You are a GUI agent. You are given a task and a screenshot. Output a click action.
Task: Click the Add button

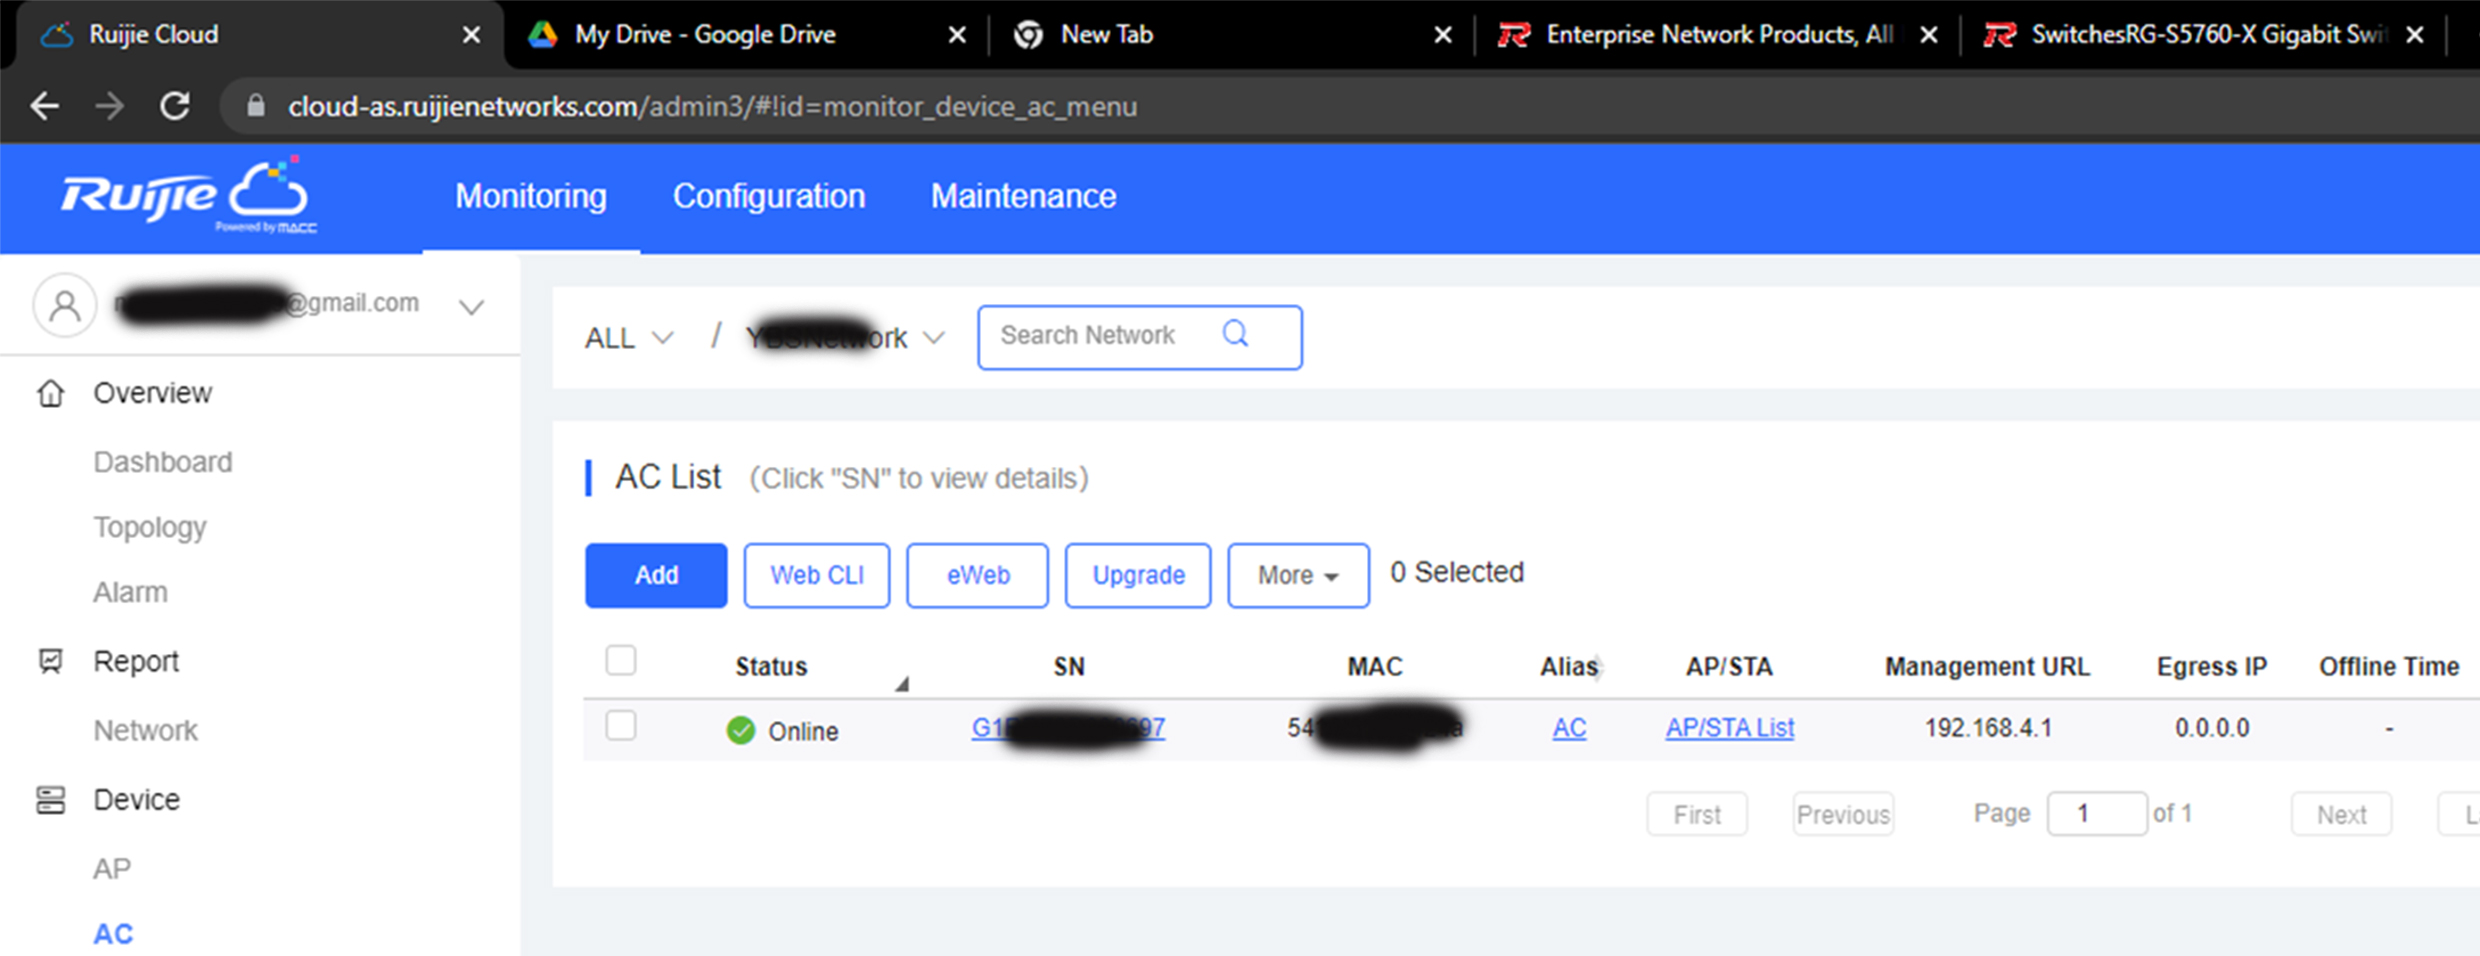pos(656,575)
